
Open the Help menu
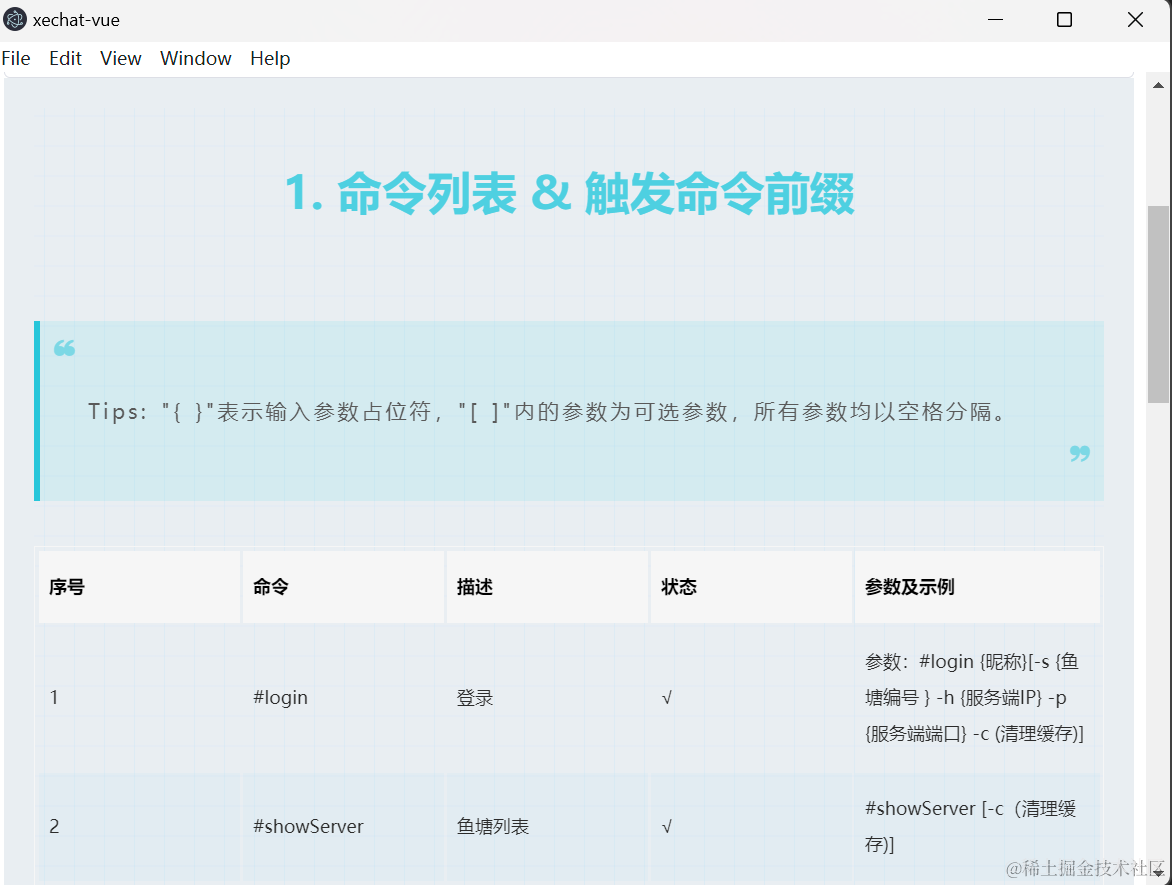(x=270, y=58)
